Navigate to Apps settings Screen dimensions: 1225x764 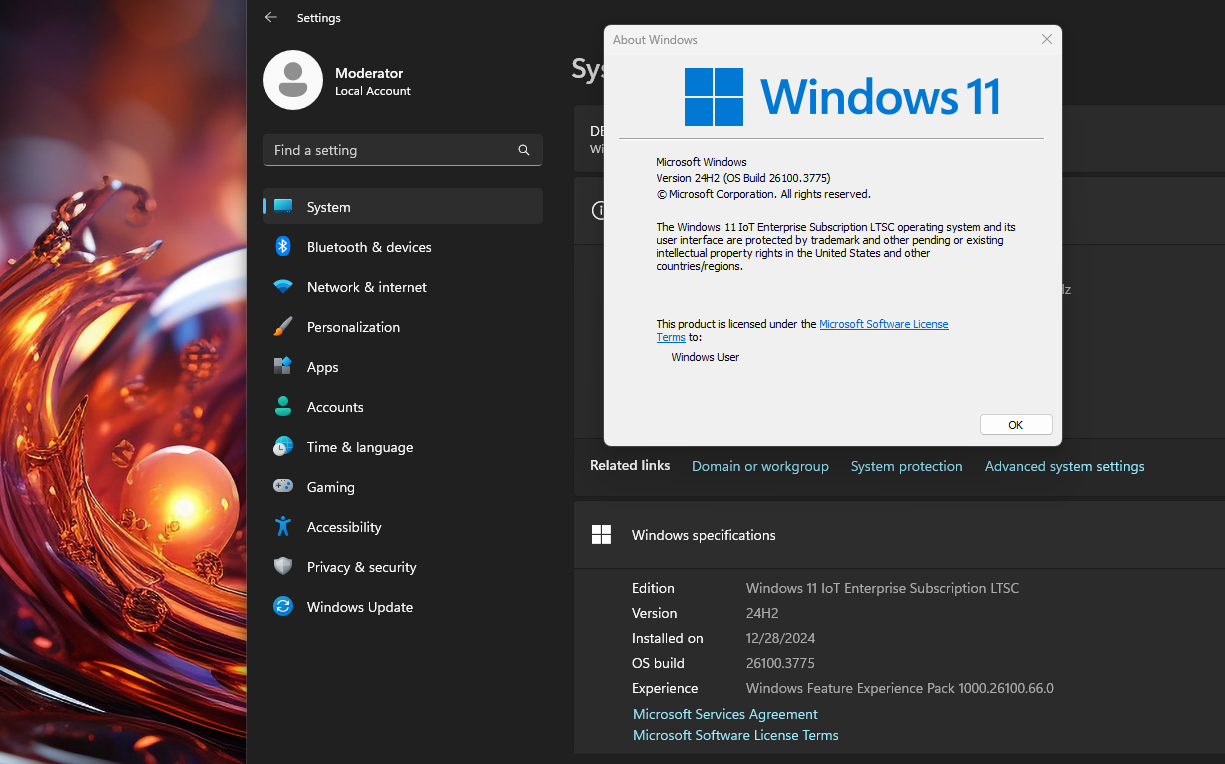click(x=403, y=367)
